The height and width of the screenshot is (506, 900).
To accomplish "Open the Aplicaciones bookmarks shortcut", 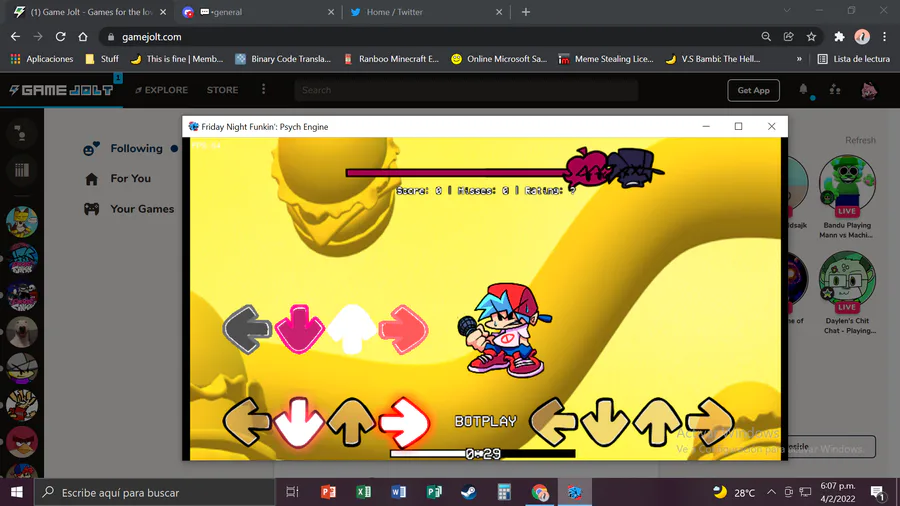I will coord(42,59).
